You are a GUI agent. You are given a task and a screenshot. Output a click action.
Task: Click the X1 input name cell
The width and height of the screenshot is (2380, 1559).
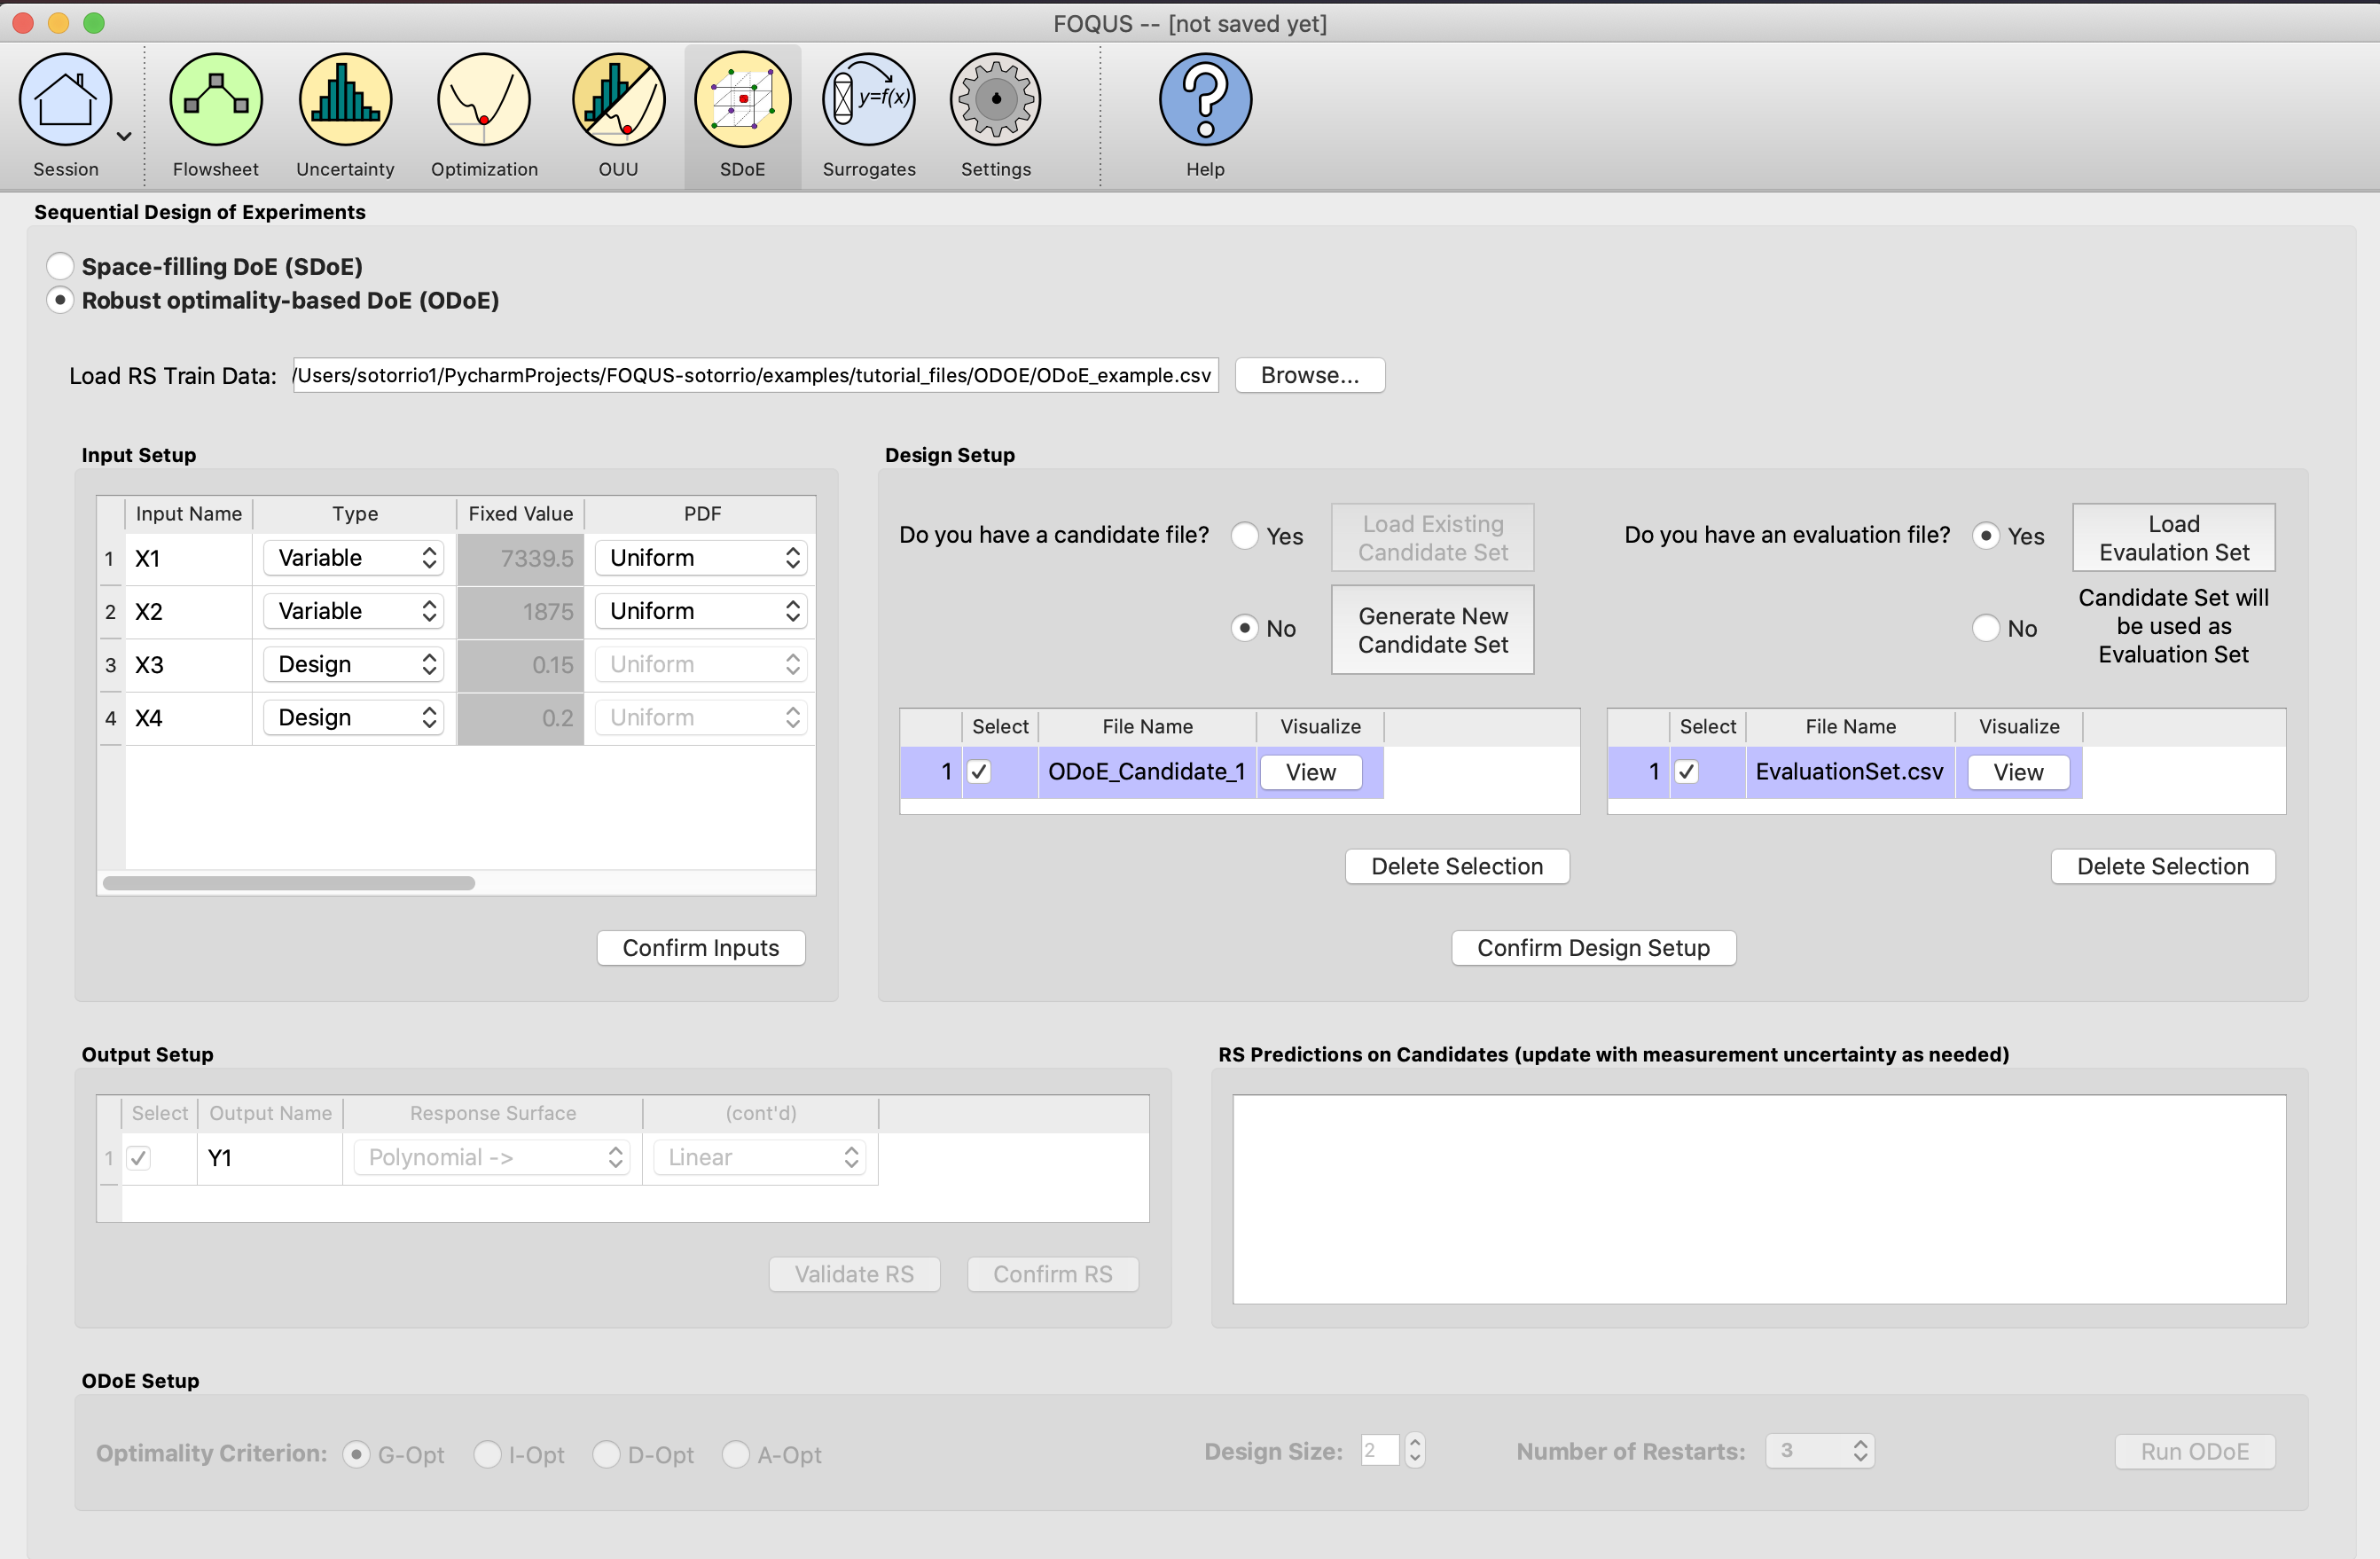coord(188,558)
